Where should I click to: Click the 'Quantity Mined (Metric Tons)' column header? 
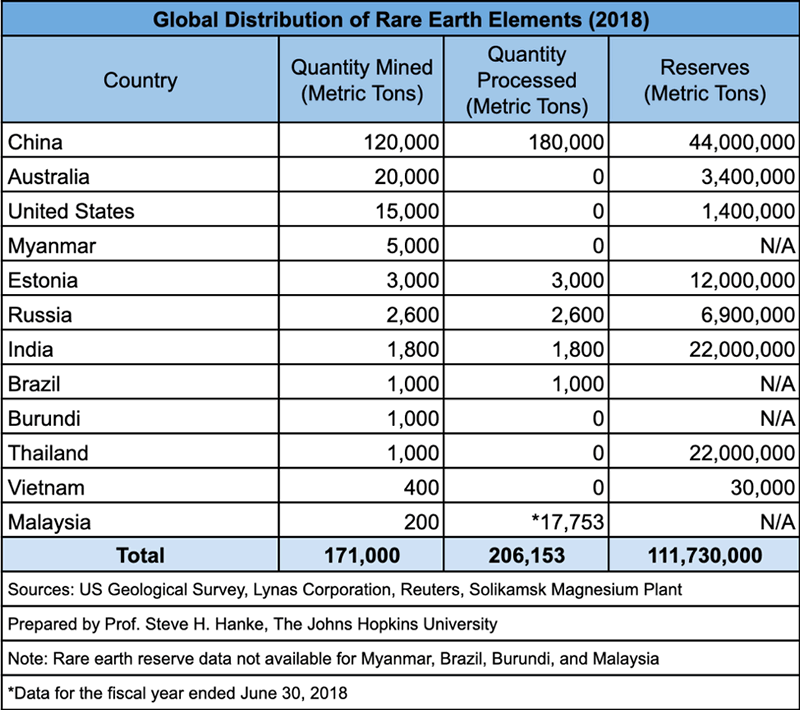pyautogui.click(x=362, y=80)
